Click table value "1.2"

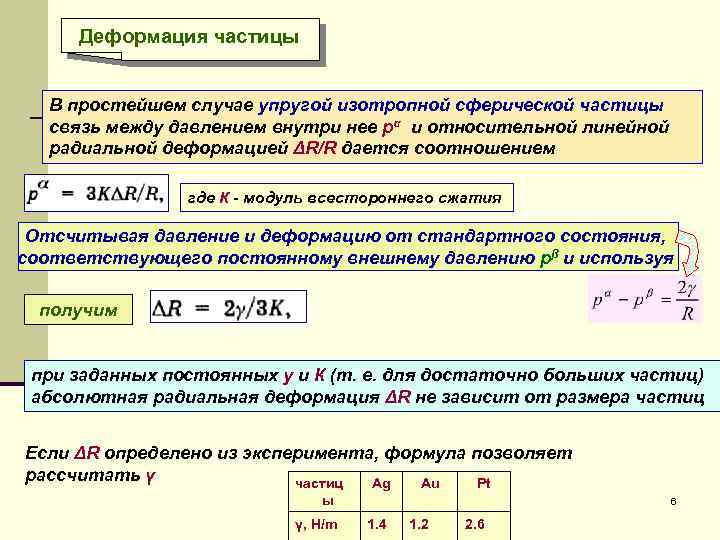(419, 524)
